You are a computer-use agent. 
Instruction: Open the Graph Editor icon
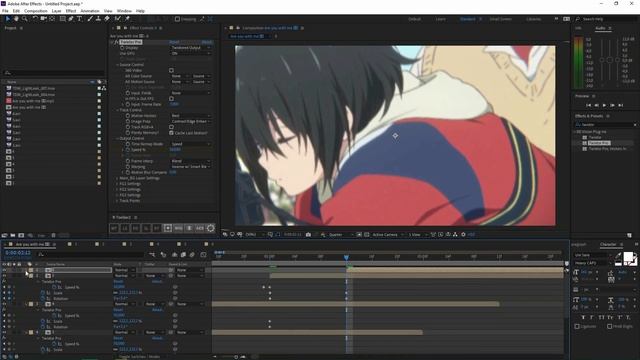(x=204, y=255)
